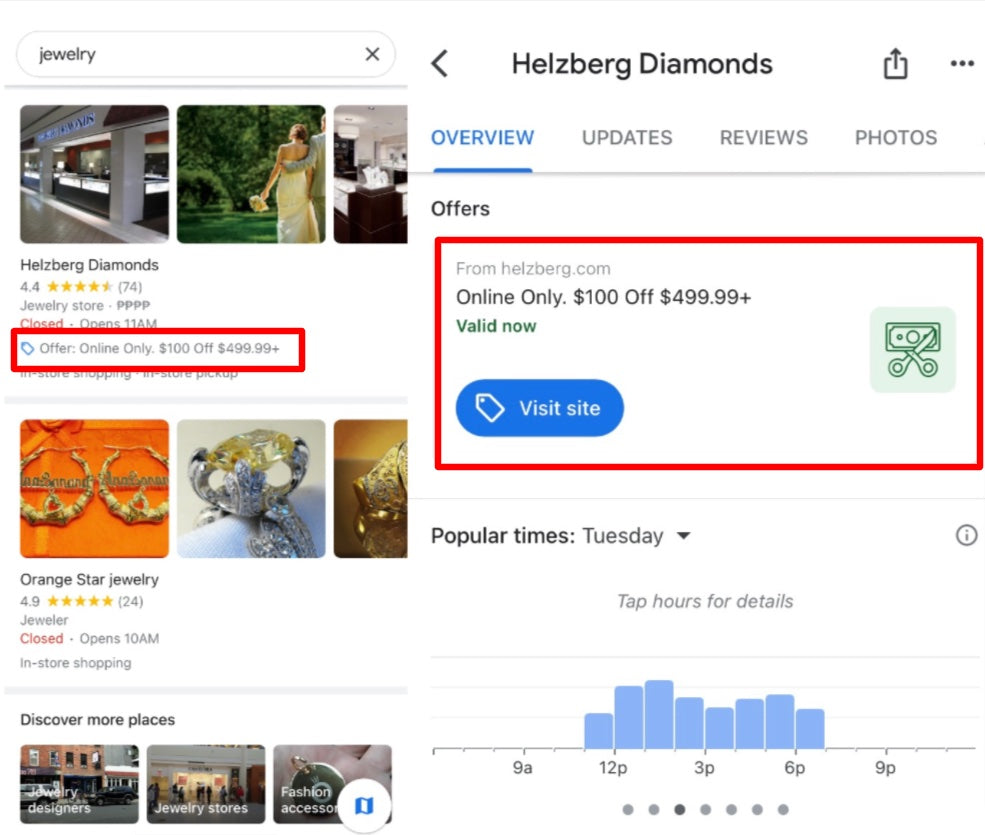Open the Reviews tab
The width and height of the screenshot is (985, 835).
pyautogui.click(x=763, y=138)
